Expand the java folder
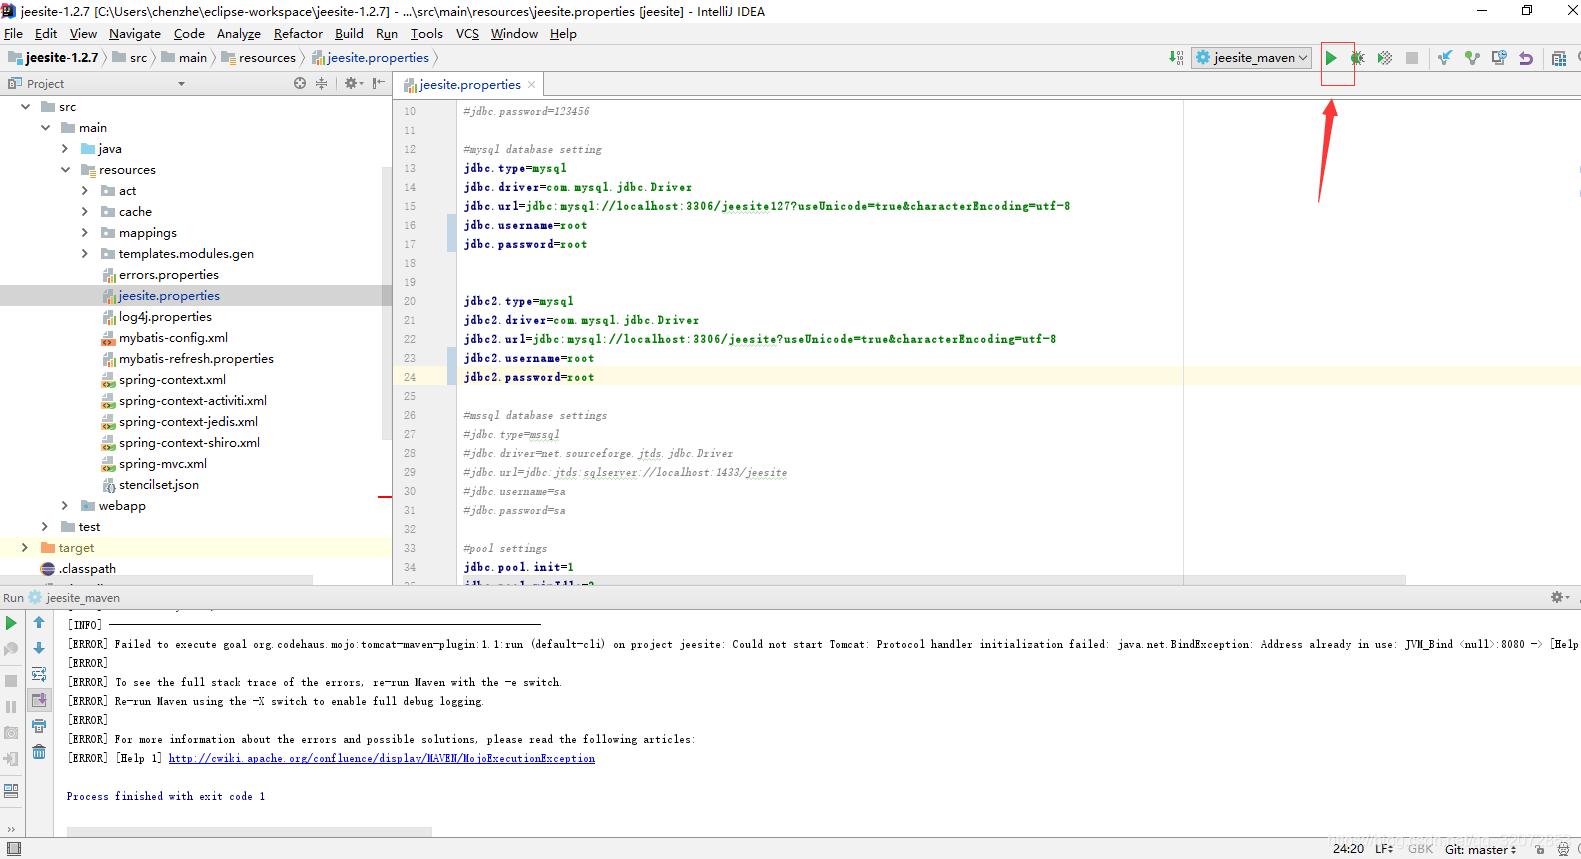The height and width of the screenshot is (859, 1581). pos(65,149)
